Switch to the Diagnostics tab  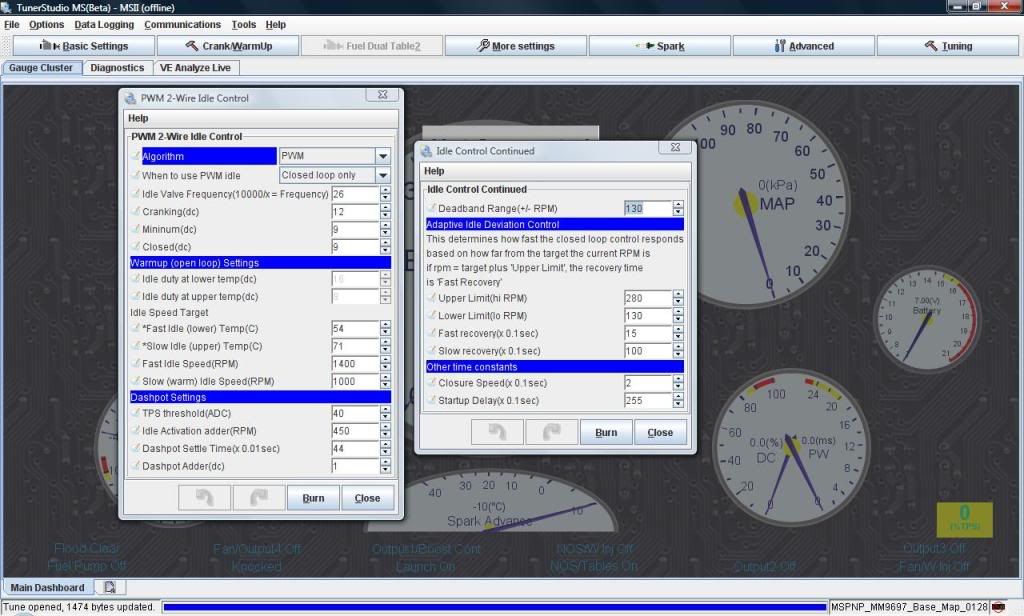click(x=117, y=67)
